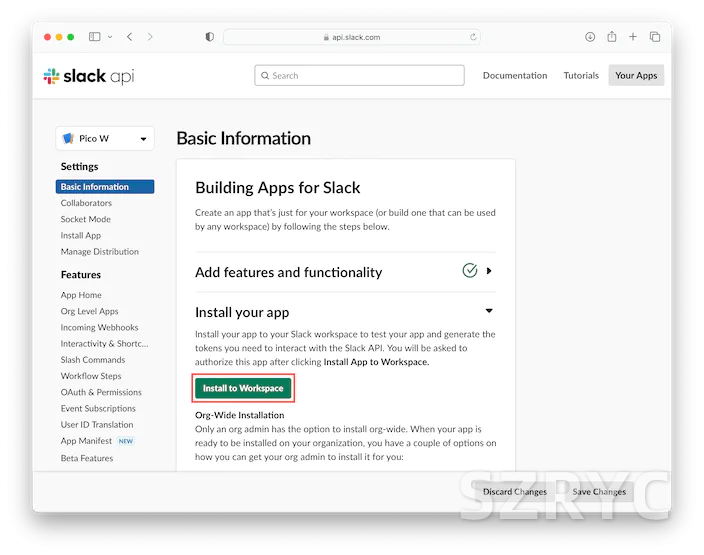
Task: Open OAuth & Permissions in sidebar
Action: point(101,392)
